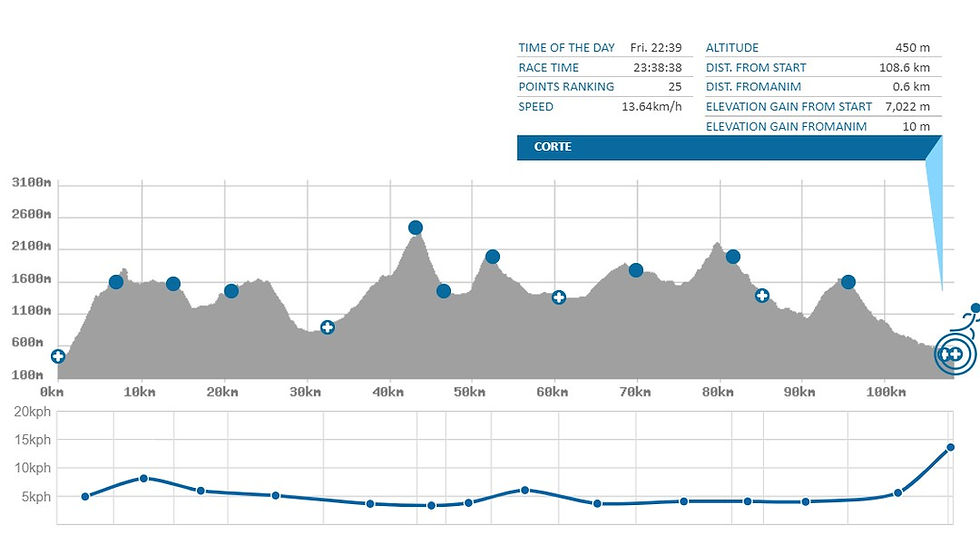Click the second speed point near 8kph
This screenshot has height=535, width=980.
144,478
